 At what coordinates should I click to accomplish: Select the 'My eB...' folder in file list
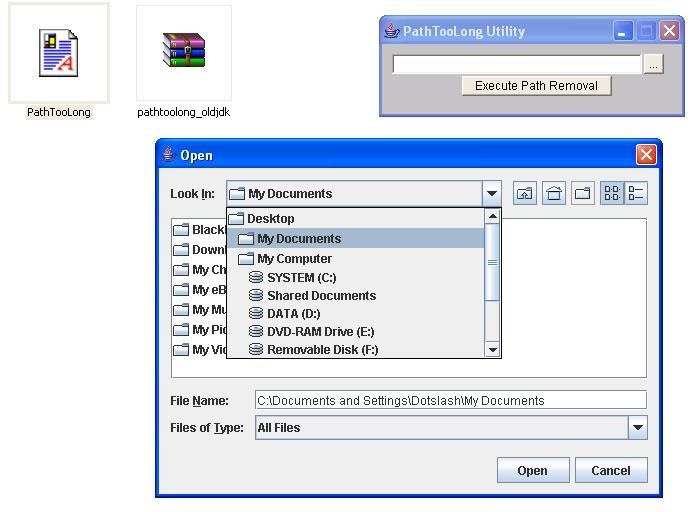click(200, 289)
